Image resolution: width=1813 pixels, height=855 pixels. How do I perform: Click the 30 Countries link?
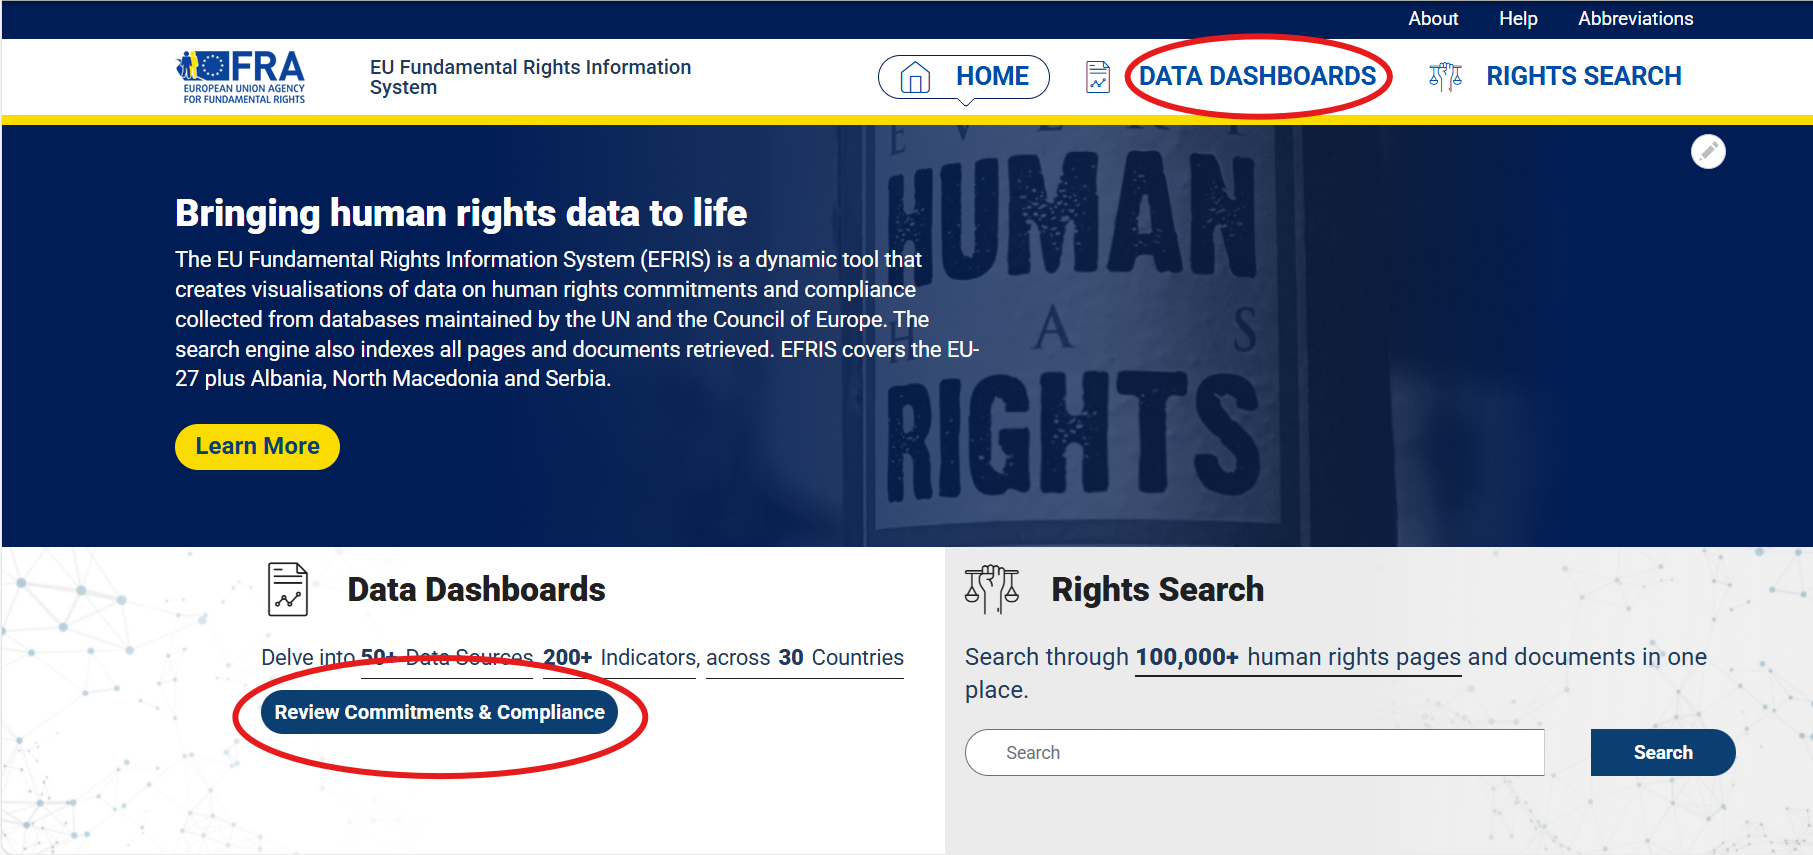pos(804,658)
